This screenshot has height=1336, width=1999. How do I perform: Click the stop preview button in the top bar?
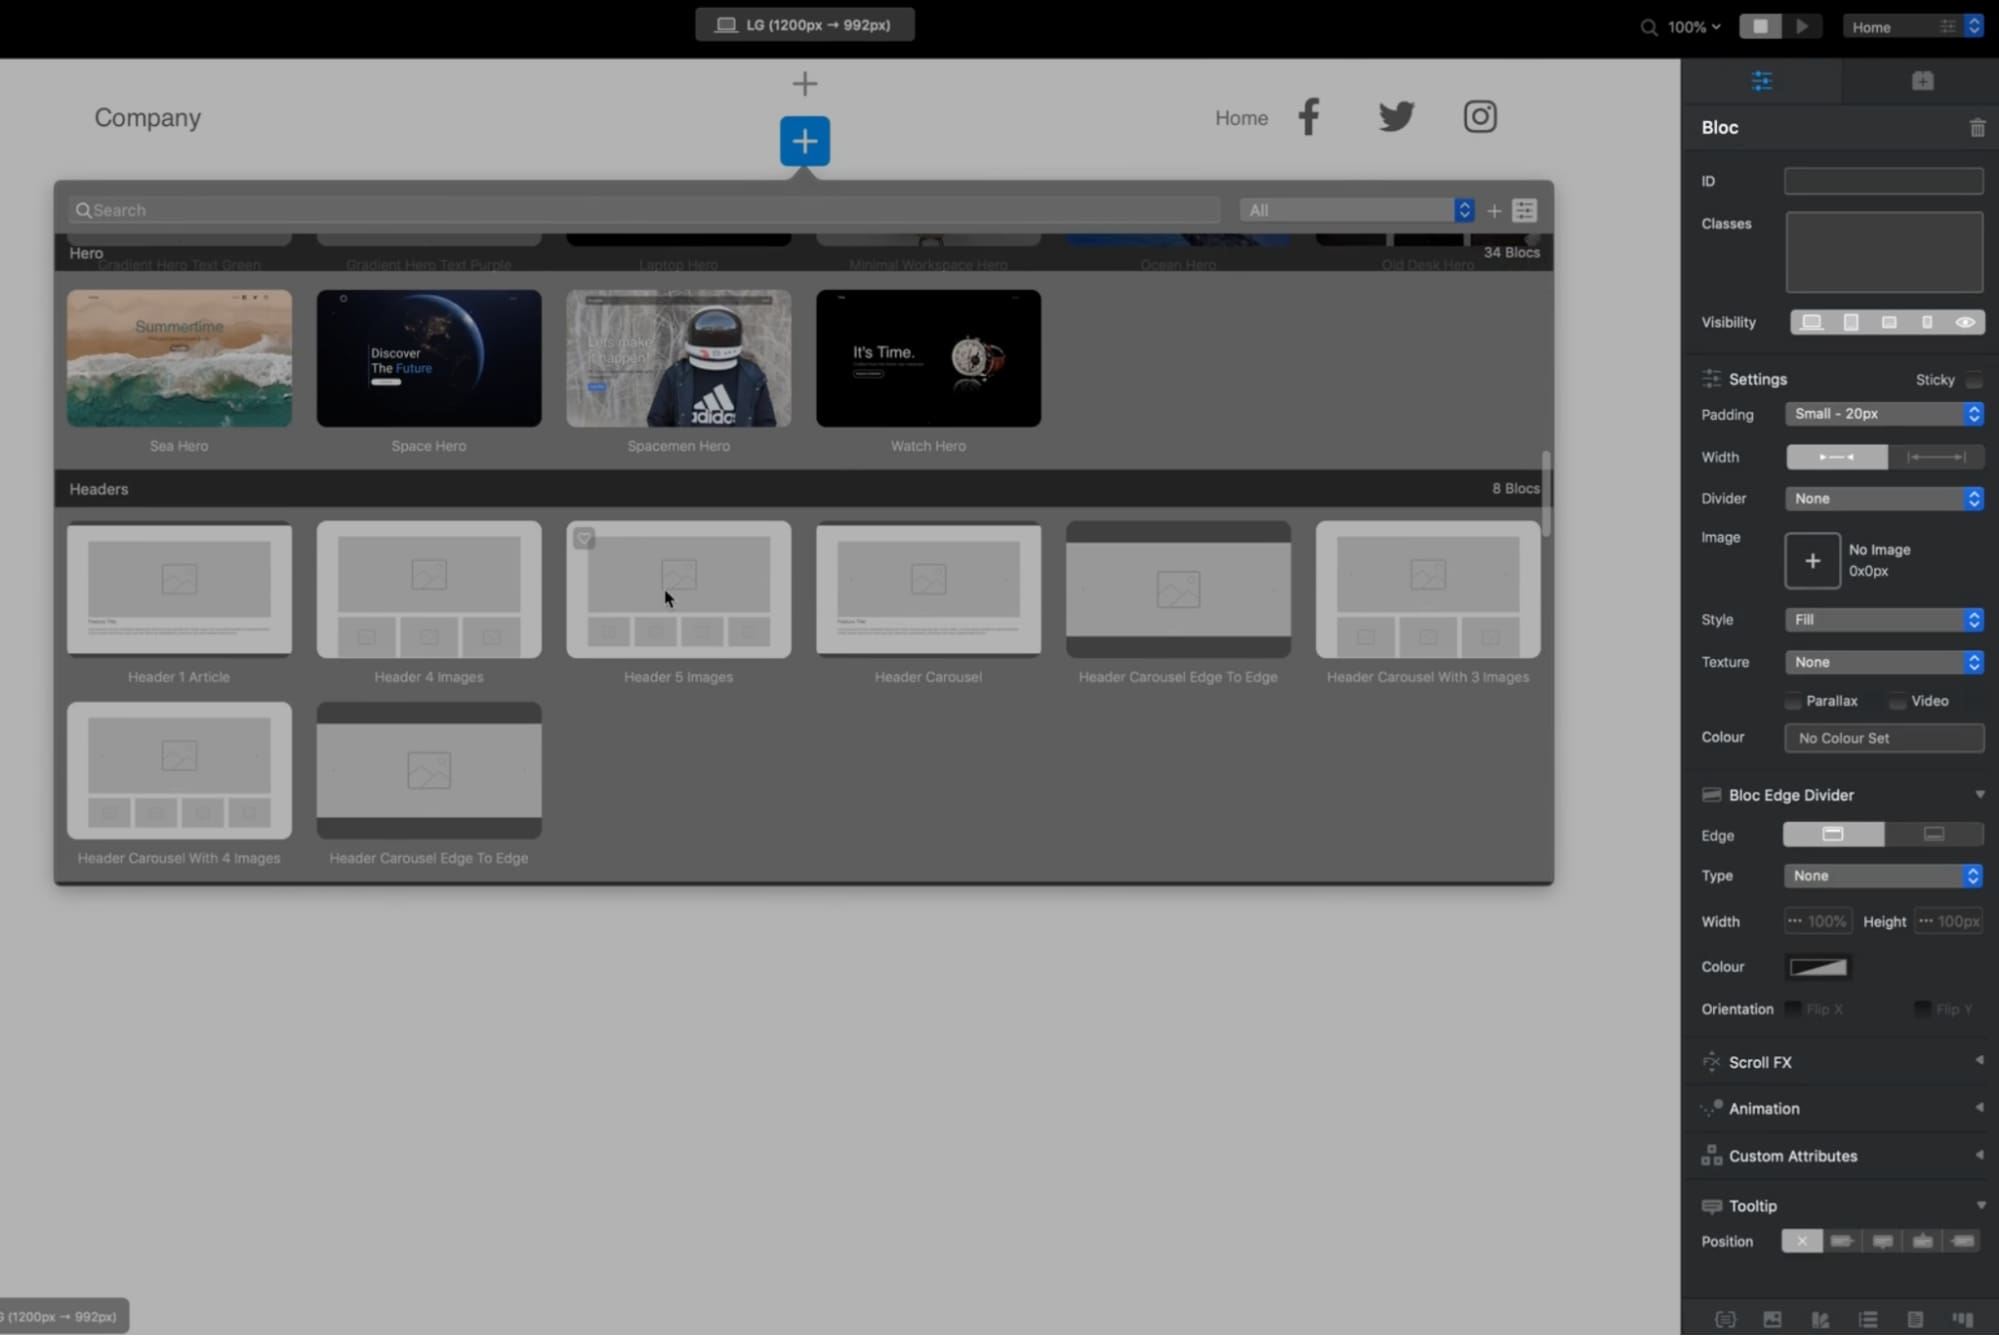click(x=1760, y=27)
